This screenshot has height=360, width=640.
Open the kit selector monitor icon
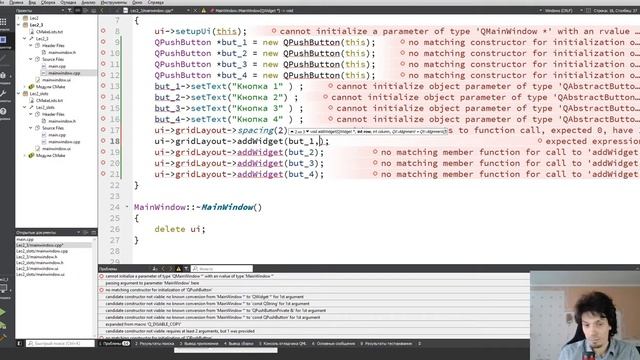tap(3, 289)
